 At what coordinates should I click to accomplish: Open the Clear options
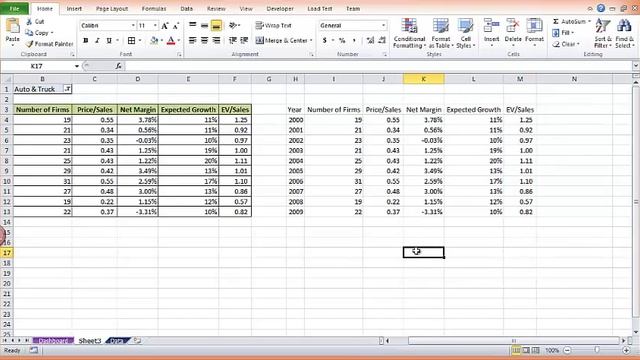pos(565,44)
